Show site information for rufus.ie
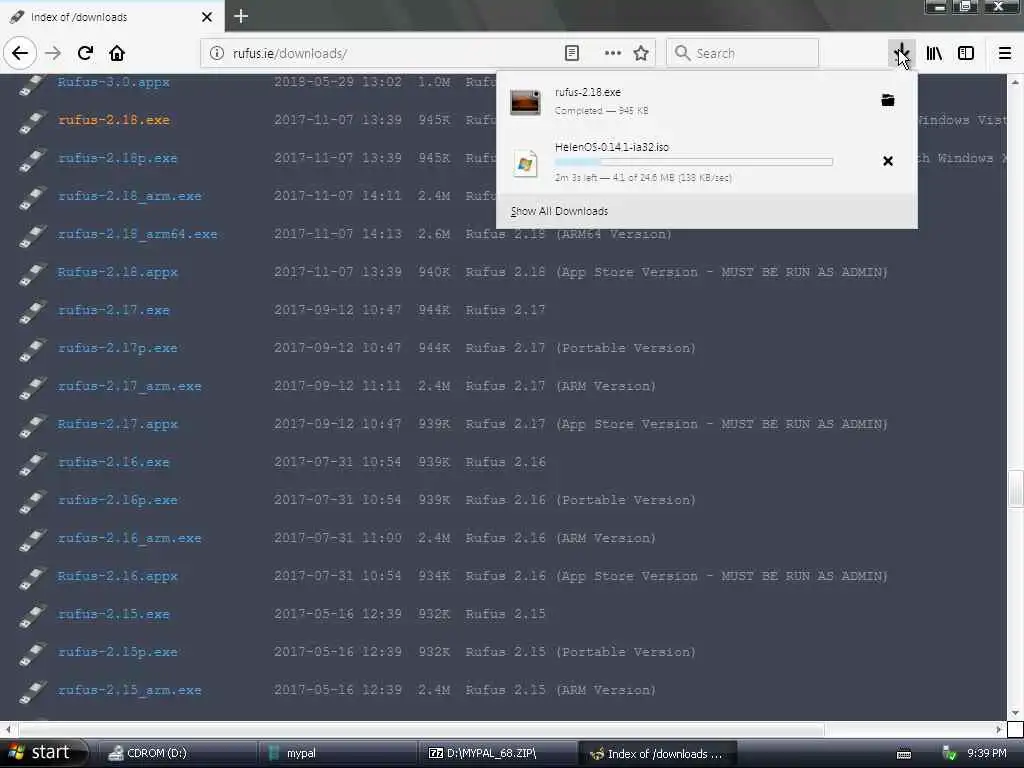1024x768 pixels. click(x=217, y=54)
